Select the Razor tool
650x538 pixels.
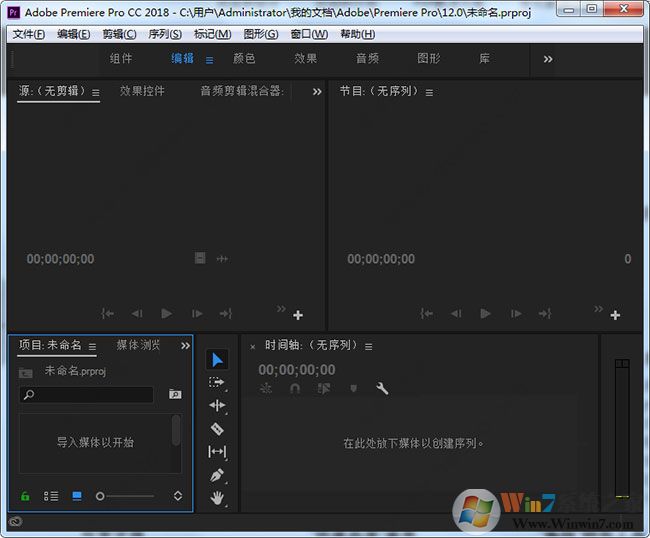[x=218, y=429]
